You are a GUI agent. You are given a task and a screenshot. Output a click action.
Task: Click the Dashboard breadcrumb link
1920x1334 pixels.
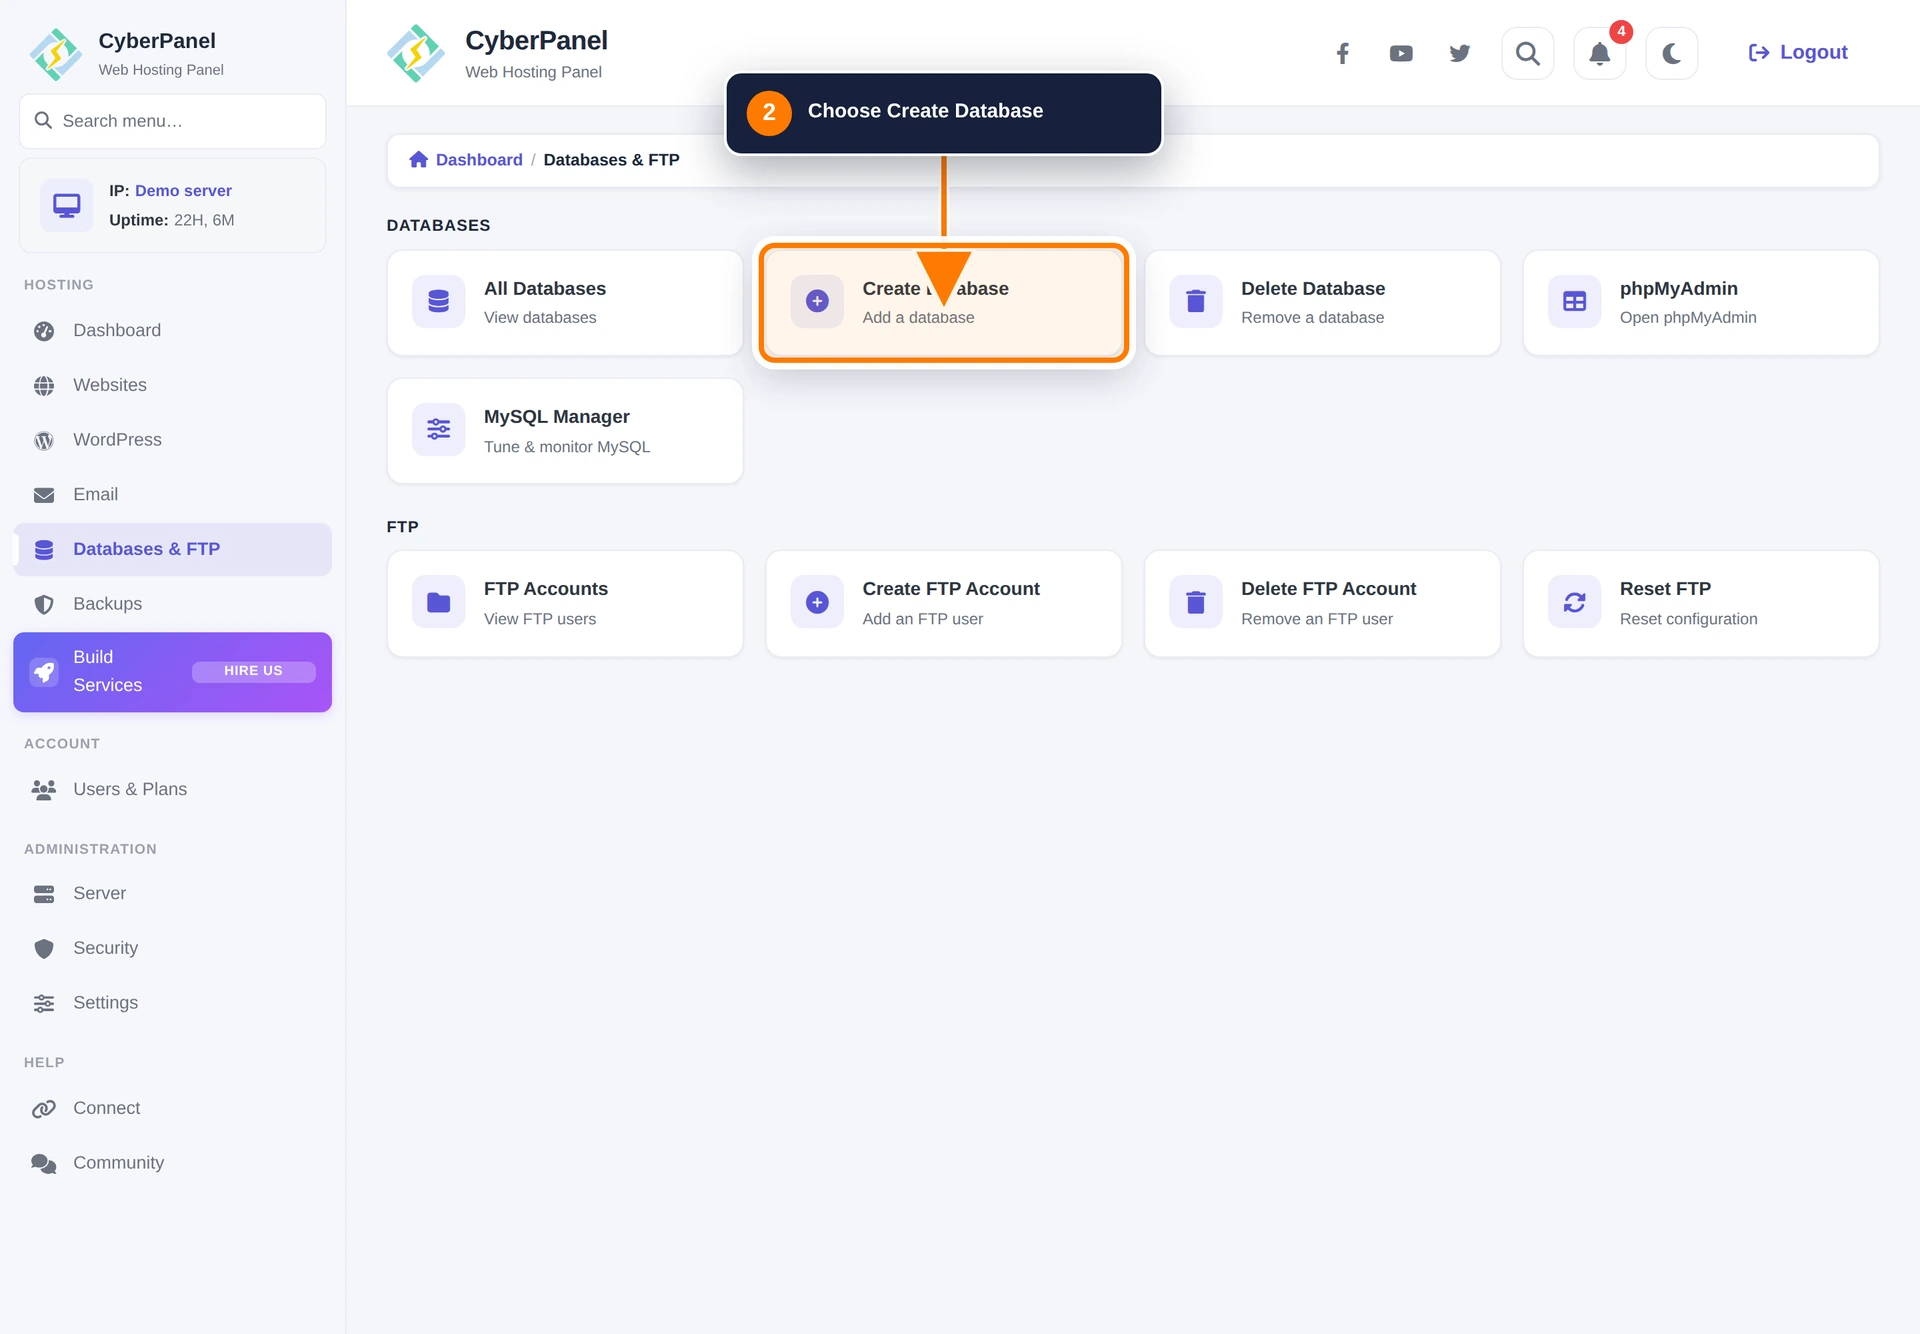coord(479,160)
